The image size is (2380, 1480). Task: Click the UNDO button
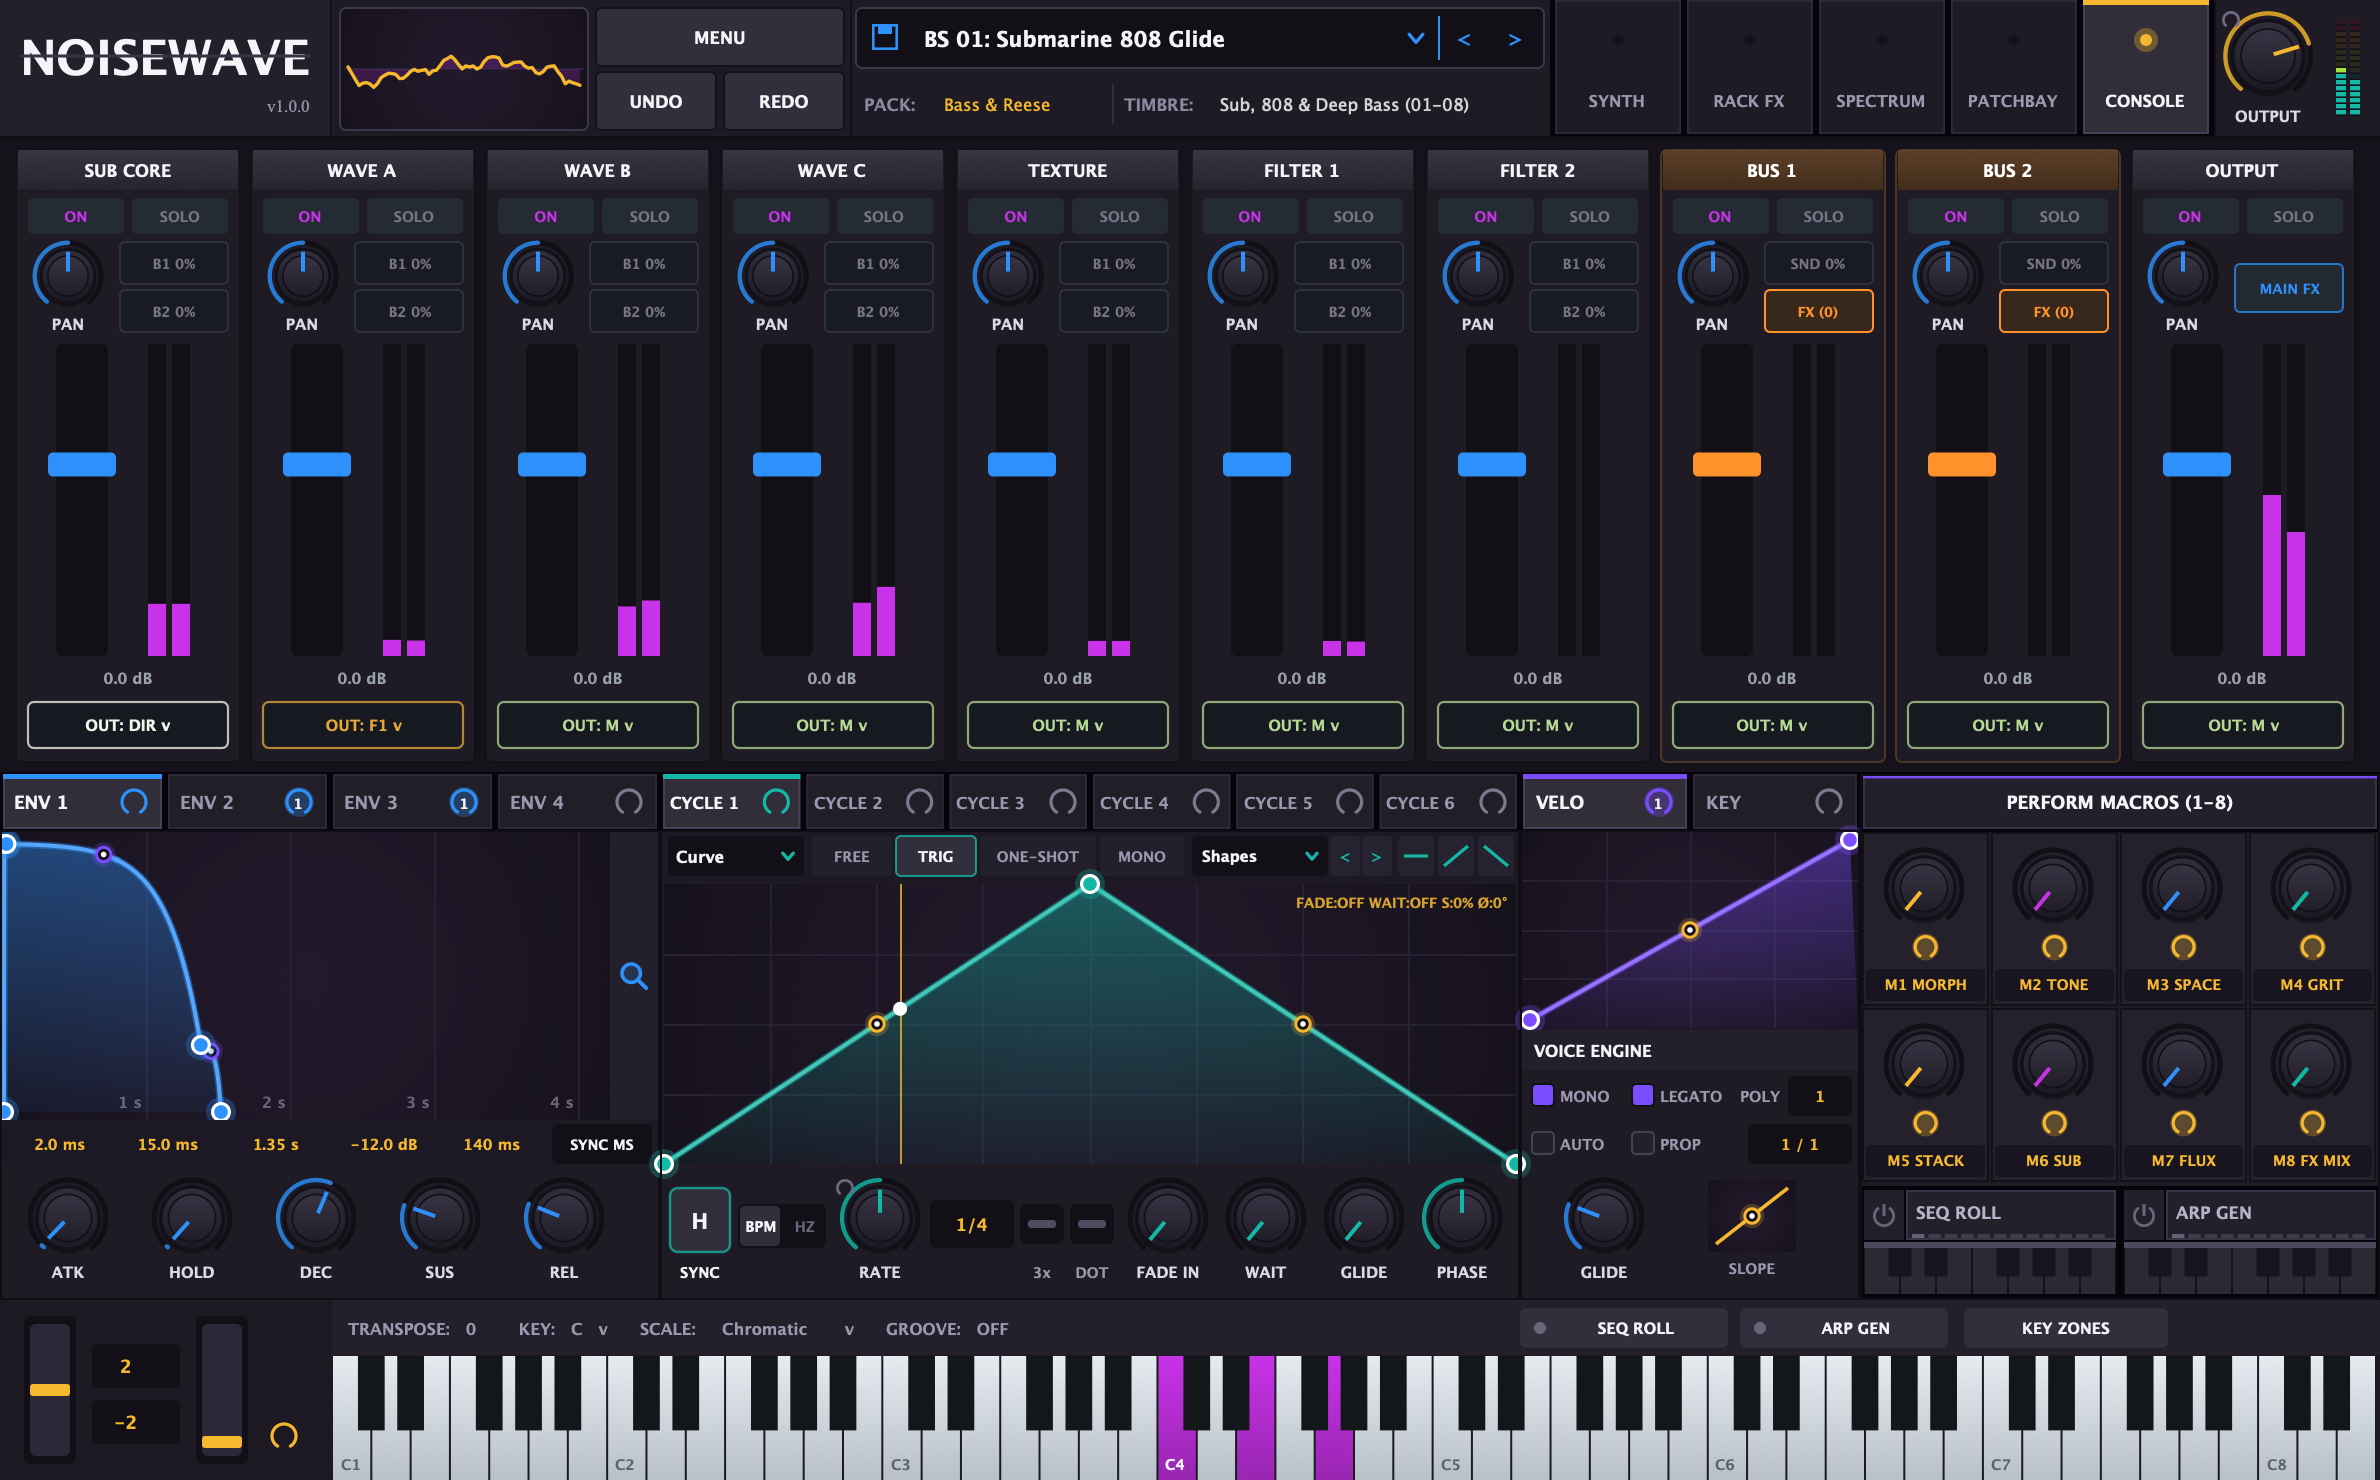tap(656, 102)
